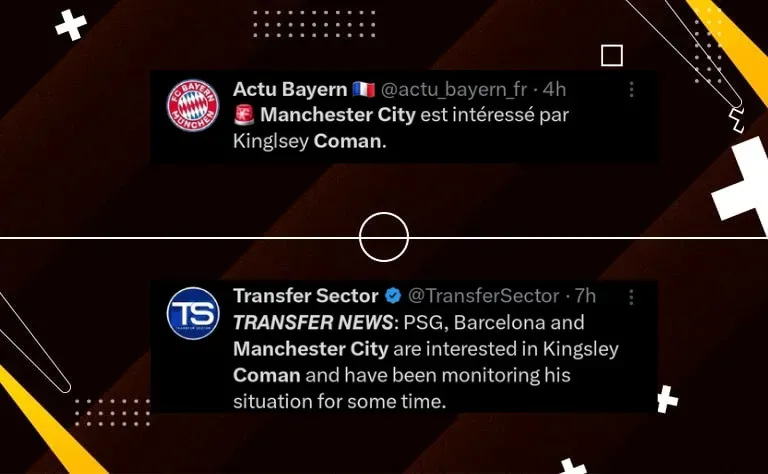The height and width of the screenshot is (474, 768).
Task: Click the white plus sign in top-left corner
Action: point(71,24)
